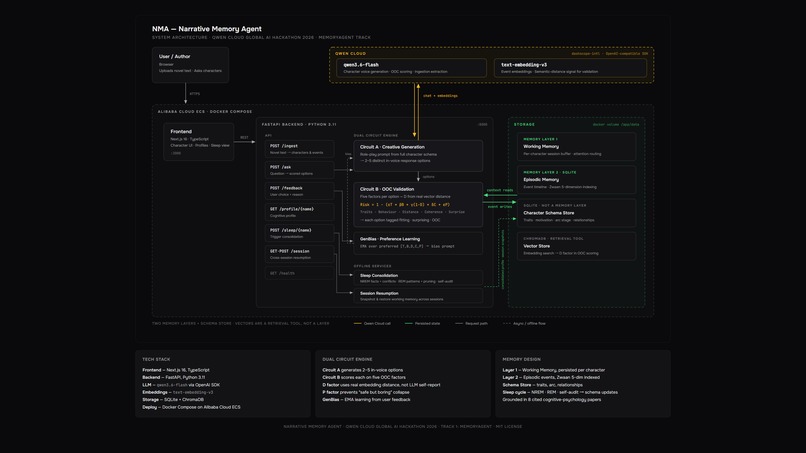
Task: Click the "Qwen Cloud call" legend entry
Action: coord(372,323)
